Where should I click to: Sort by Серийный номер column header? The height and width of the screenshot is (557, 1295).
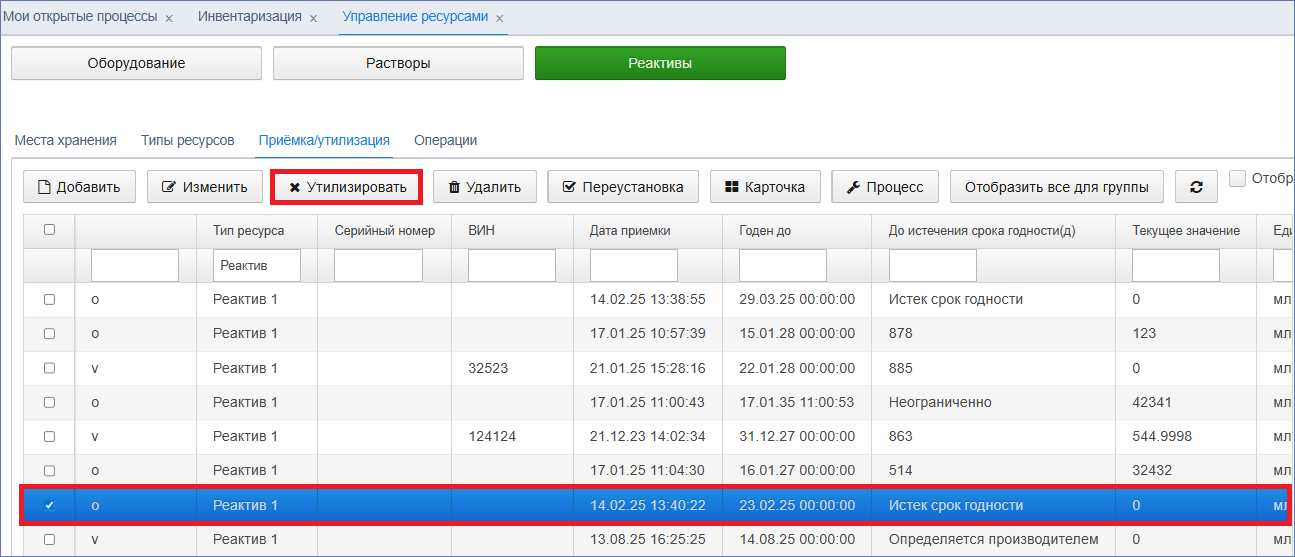pyautogui.click(x=385, y=231)
